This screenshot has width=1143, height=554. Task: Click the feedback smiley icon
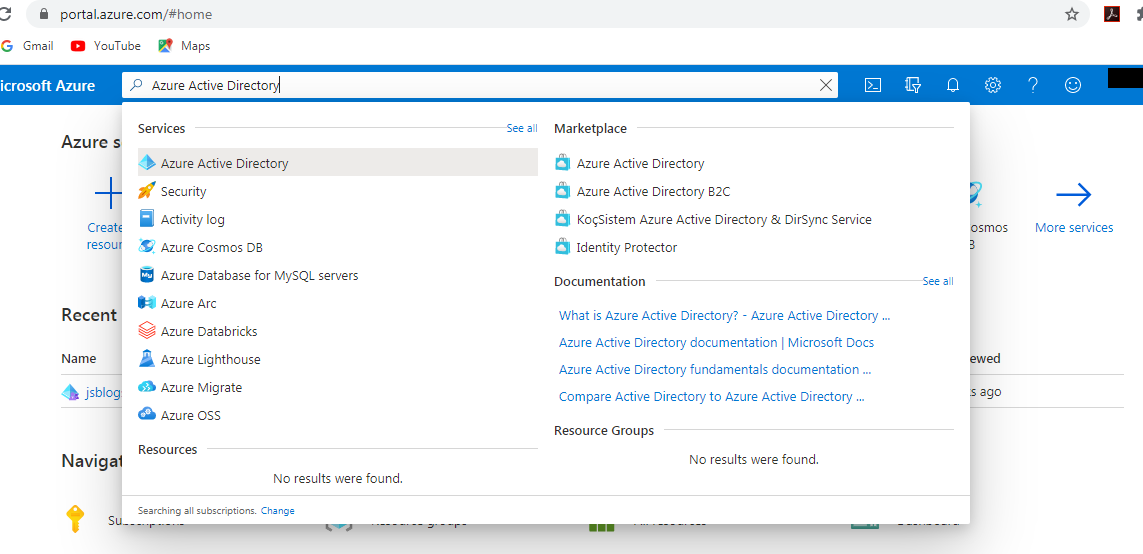[x=1073, y=86]
